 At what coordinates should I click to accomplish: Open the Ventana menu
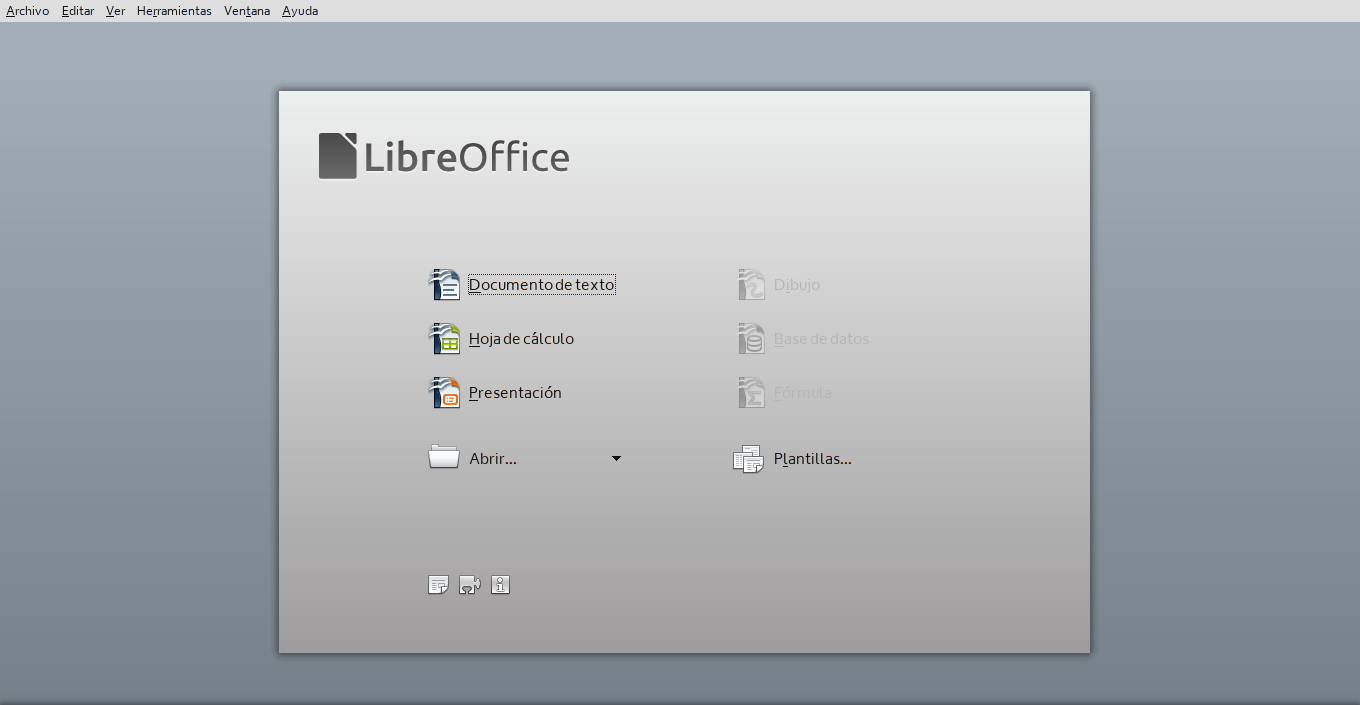(247, 11)
